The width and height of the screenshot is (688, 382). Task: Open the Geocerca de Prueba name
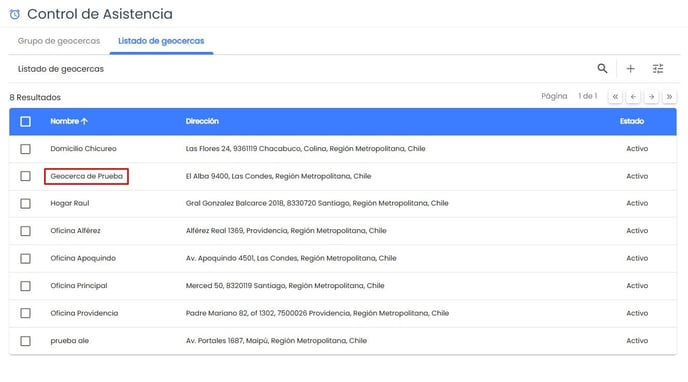pos(86,176)
